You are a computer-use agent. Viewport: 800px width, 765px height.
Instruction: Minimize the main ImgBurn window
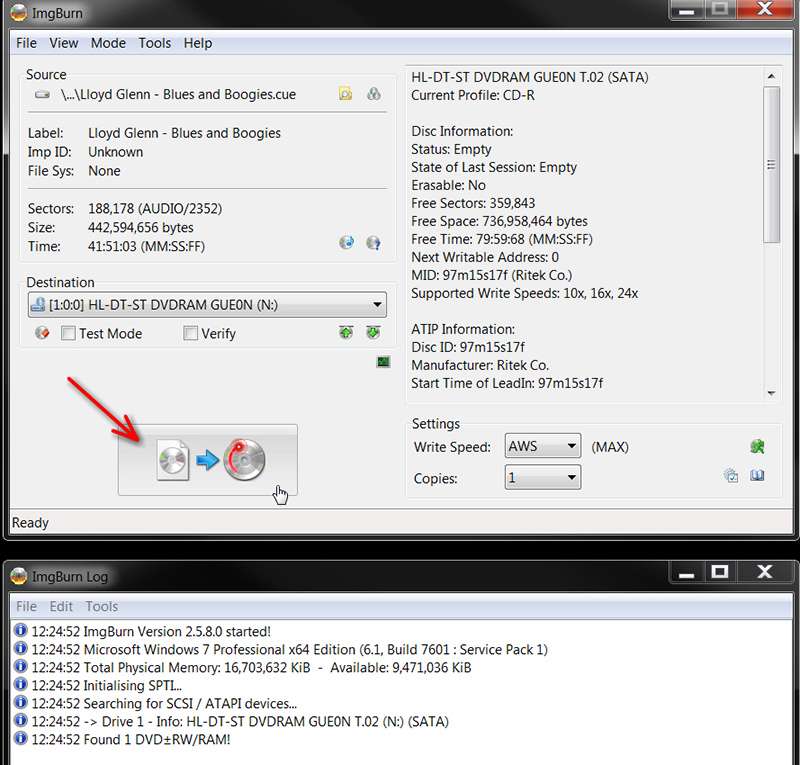click(x=687, y=9)
